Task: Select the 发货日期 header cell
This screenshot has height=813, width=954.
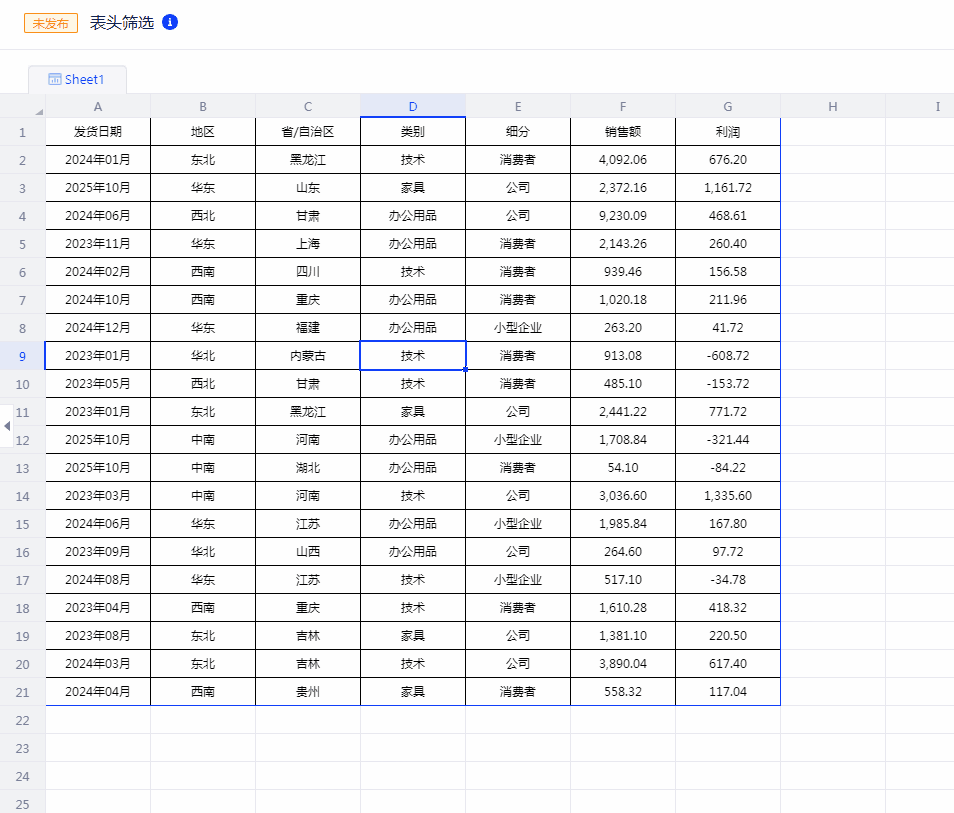Action: pos(97,131)
